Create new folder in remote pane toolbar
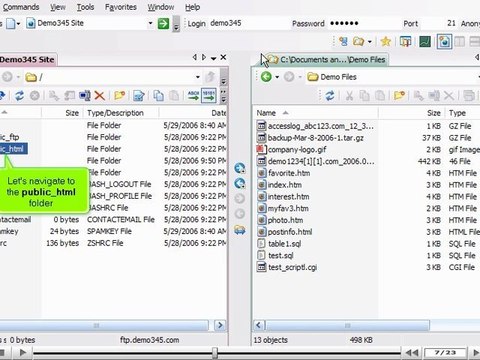The width and height of the screenshot is (480, 360). tap(119, 96)
